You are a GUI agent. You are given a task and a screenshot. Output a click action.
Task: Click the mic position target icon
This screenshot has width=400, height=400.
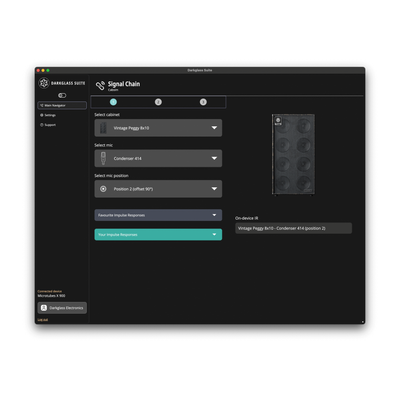click(x=103, y=189)
